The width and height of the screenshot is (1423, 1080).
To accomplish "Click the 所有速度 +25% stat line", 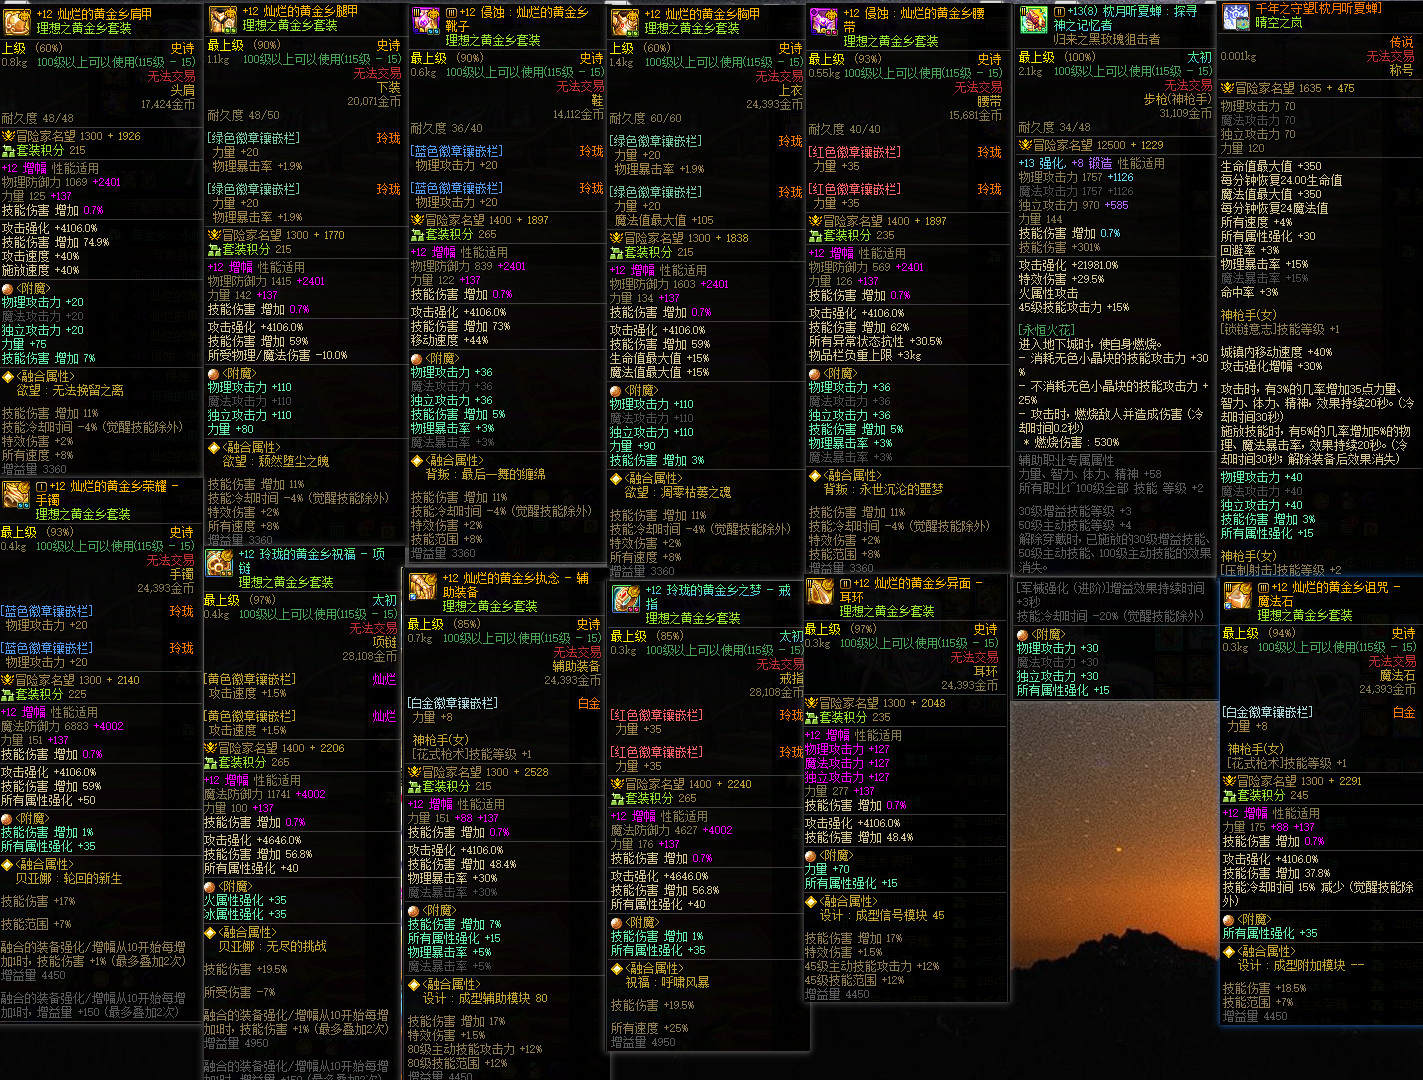I will coord(650,1029).
